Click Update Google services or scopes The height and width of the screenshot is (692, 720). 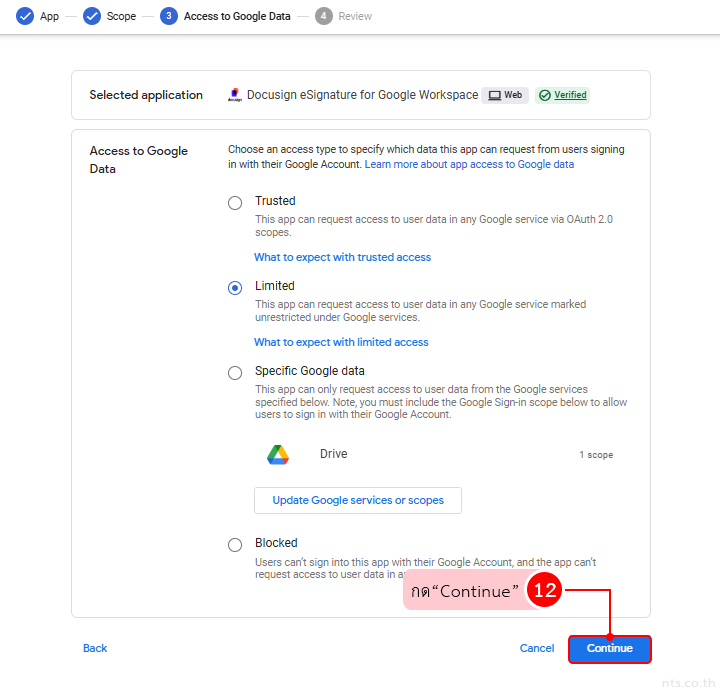click(x=358, y=500)
